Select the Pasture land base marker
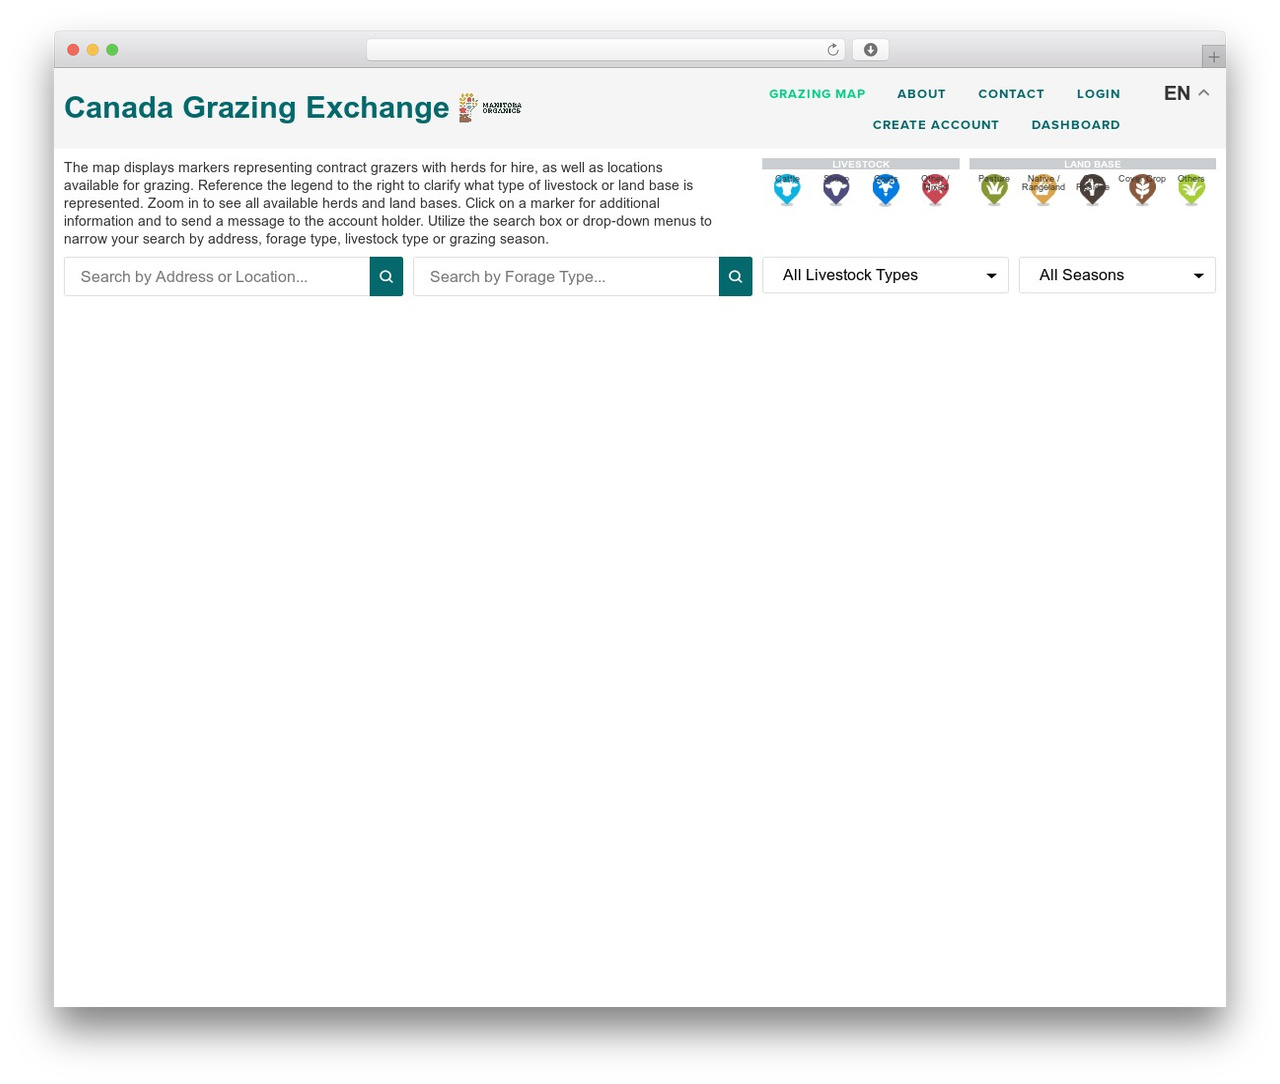The width and height of the screenshot is (1280, 1084). click(x=994, y=189)
